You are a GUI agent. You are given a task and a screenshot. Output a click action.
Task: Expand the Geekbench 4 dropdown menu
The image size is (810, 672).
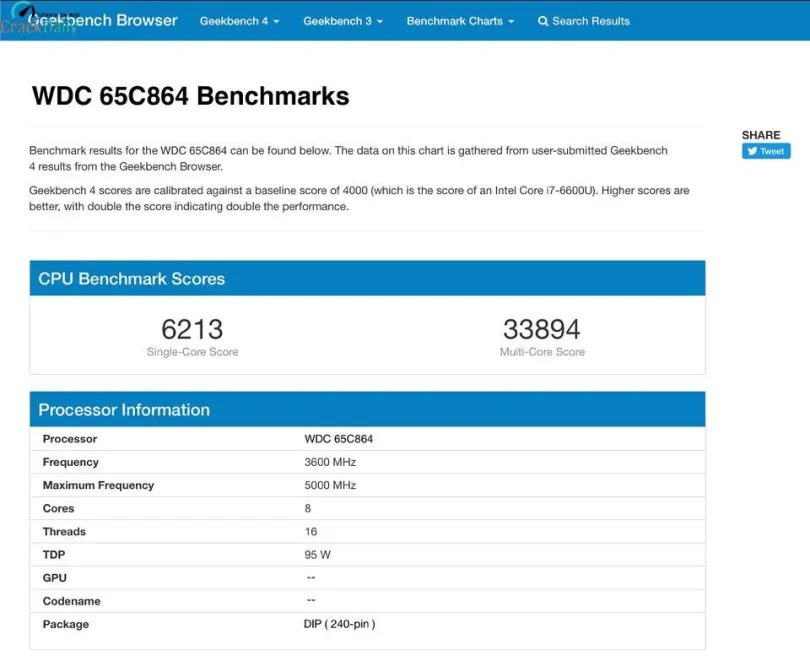click(240, 21)
